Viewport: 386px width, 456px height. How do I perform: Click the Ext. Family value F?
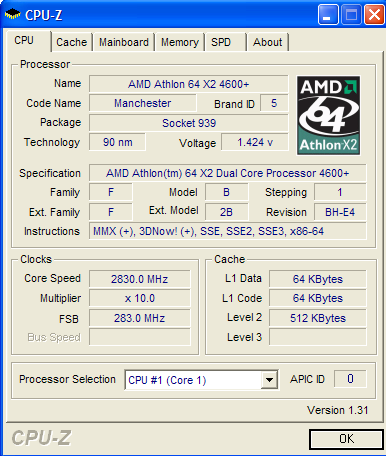coord(111,212)
